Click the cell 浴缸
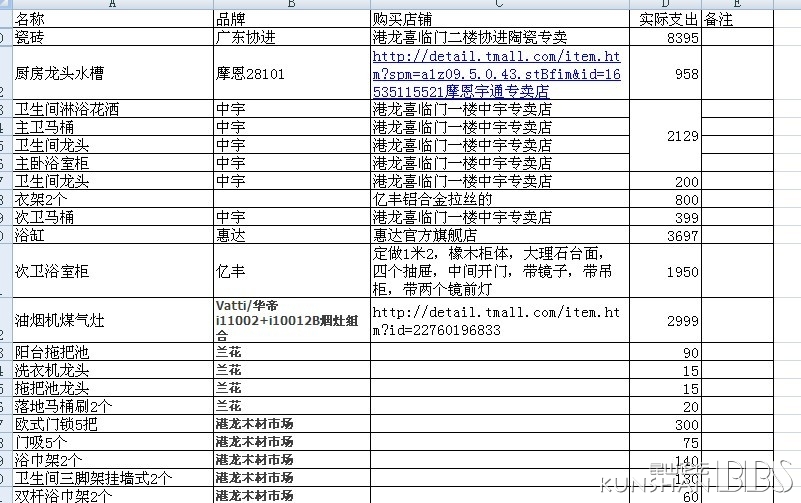Screen dimensions: 801x503 click(112, 235)
